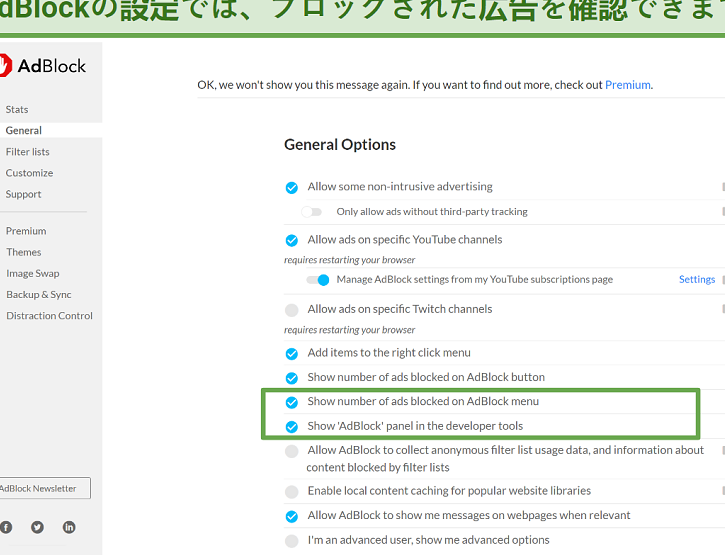
Task: Open the LinkedIn social icon
Action: (69, 527)
